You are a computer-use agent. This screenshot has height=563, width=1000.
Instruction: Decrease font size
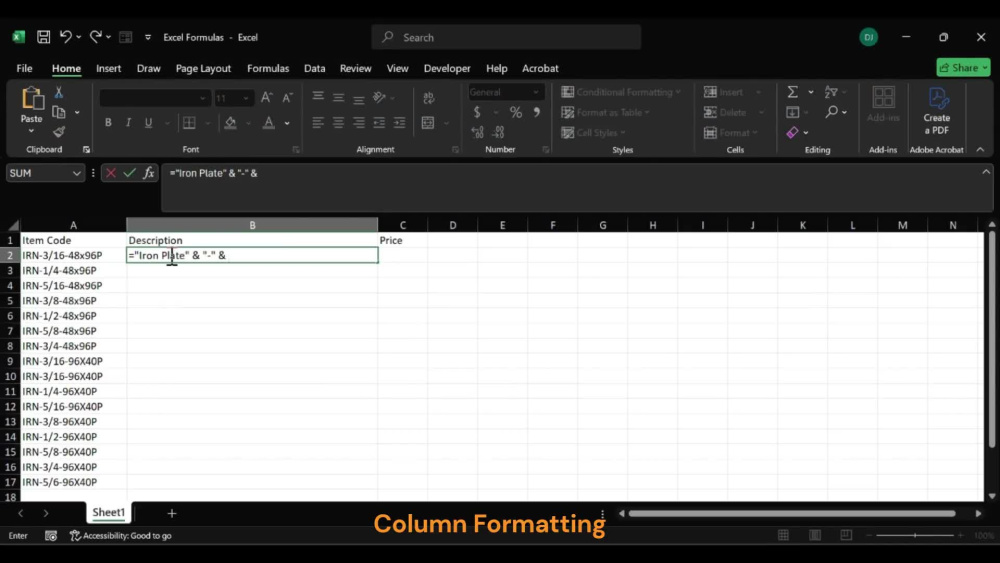tap(287, 98)
